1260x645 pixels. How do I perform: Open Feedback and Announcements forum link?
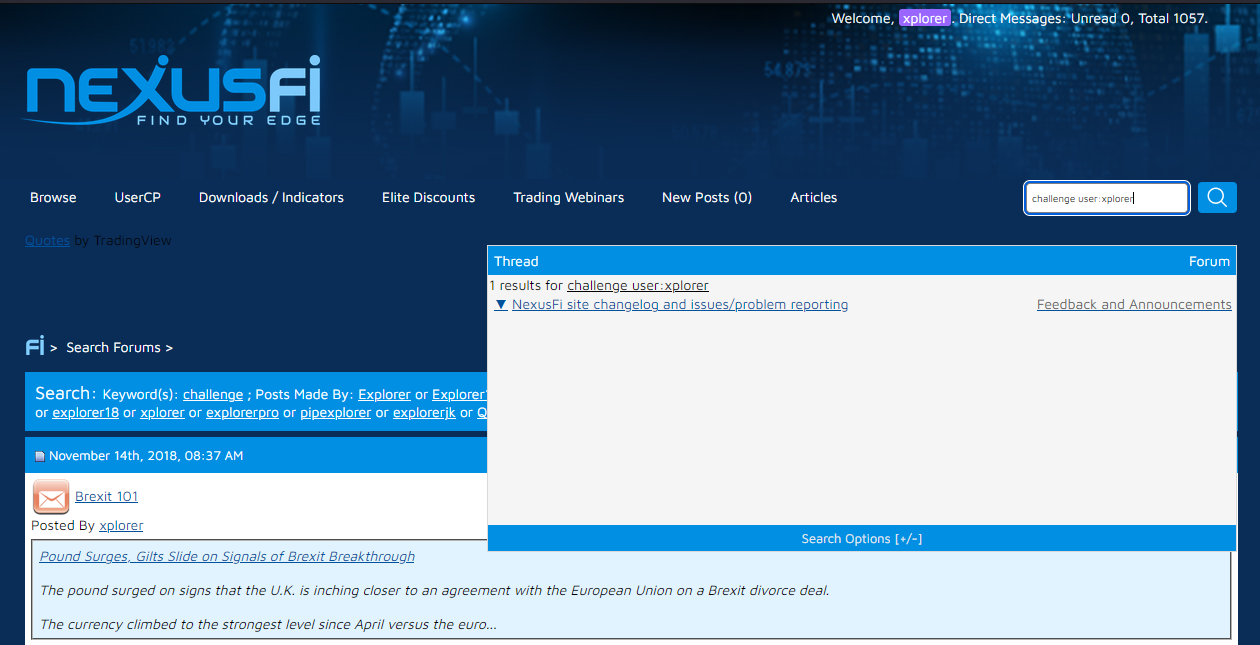1134,305
